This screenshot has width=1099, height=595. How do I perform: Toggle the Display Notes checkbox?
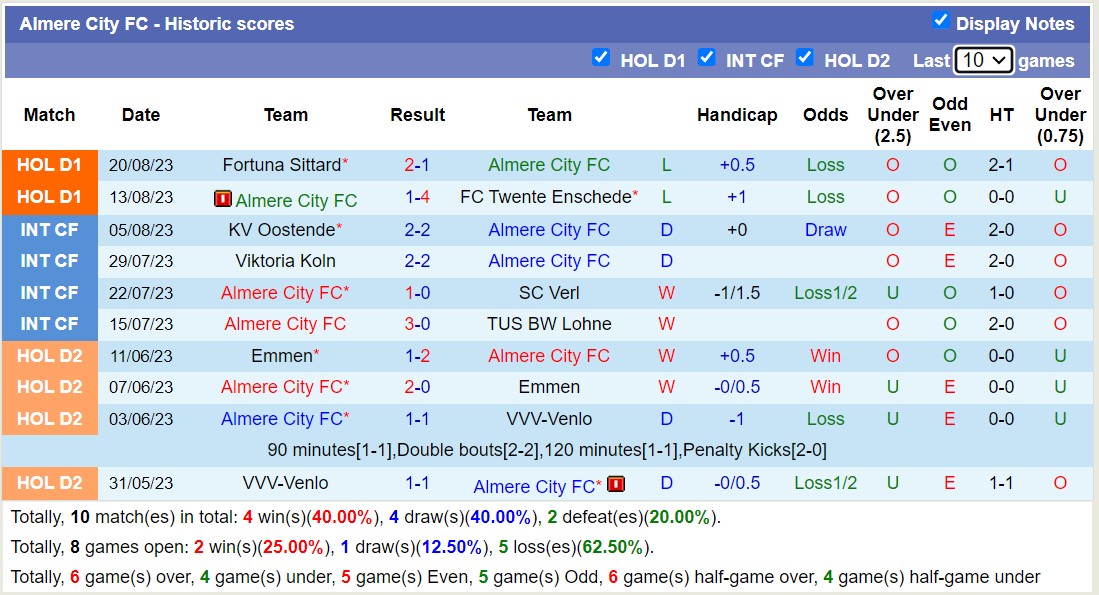click(940, 21)
